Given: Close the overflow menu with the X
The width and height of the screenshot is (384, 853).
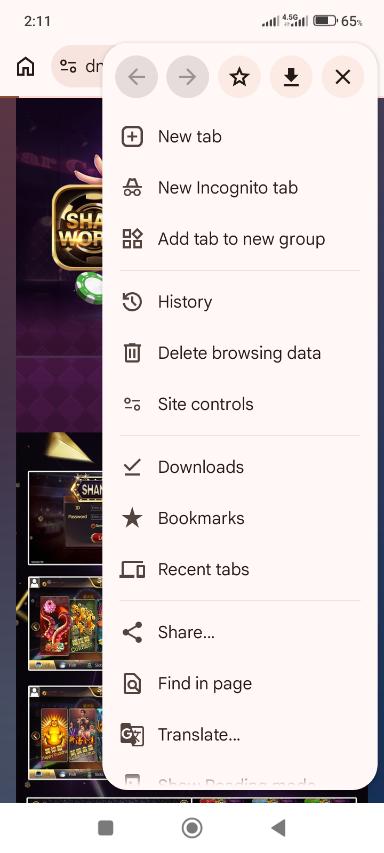Looking at the screenshot, I should (343, 77).
